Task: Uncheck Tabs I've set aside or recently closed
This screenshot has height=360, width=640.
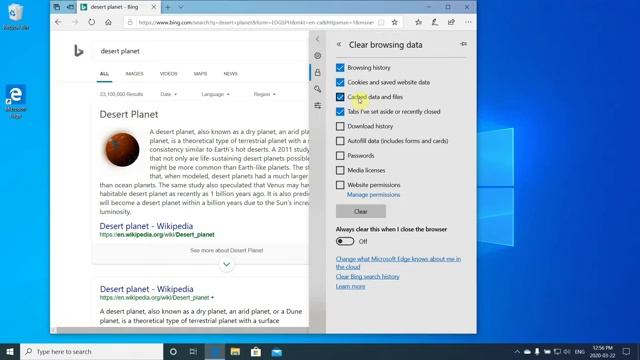Action: tap(340, 112)
